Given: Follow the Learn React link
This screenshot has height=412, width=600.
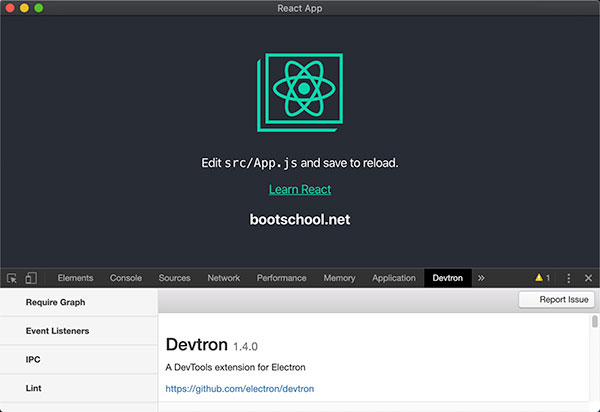Looking at the screenshot, I should click(x=300, y=189).
